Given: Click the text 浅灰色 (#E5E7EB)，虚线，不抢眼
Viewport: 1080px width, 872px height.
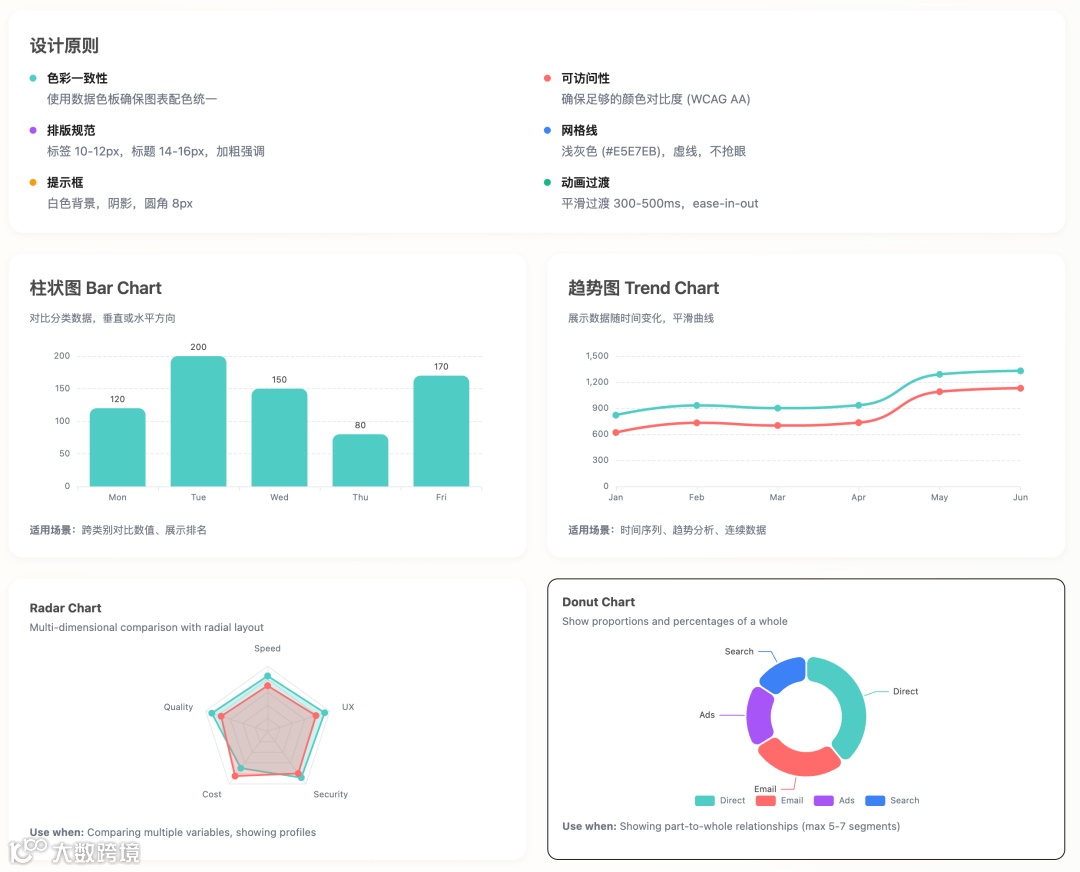Looking at the screenshot, I should [x=654, y=151].
